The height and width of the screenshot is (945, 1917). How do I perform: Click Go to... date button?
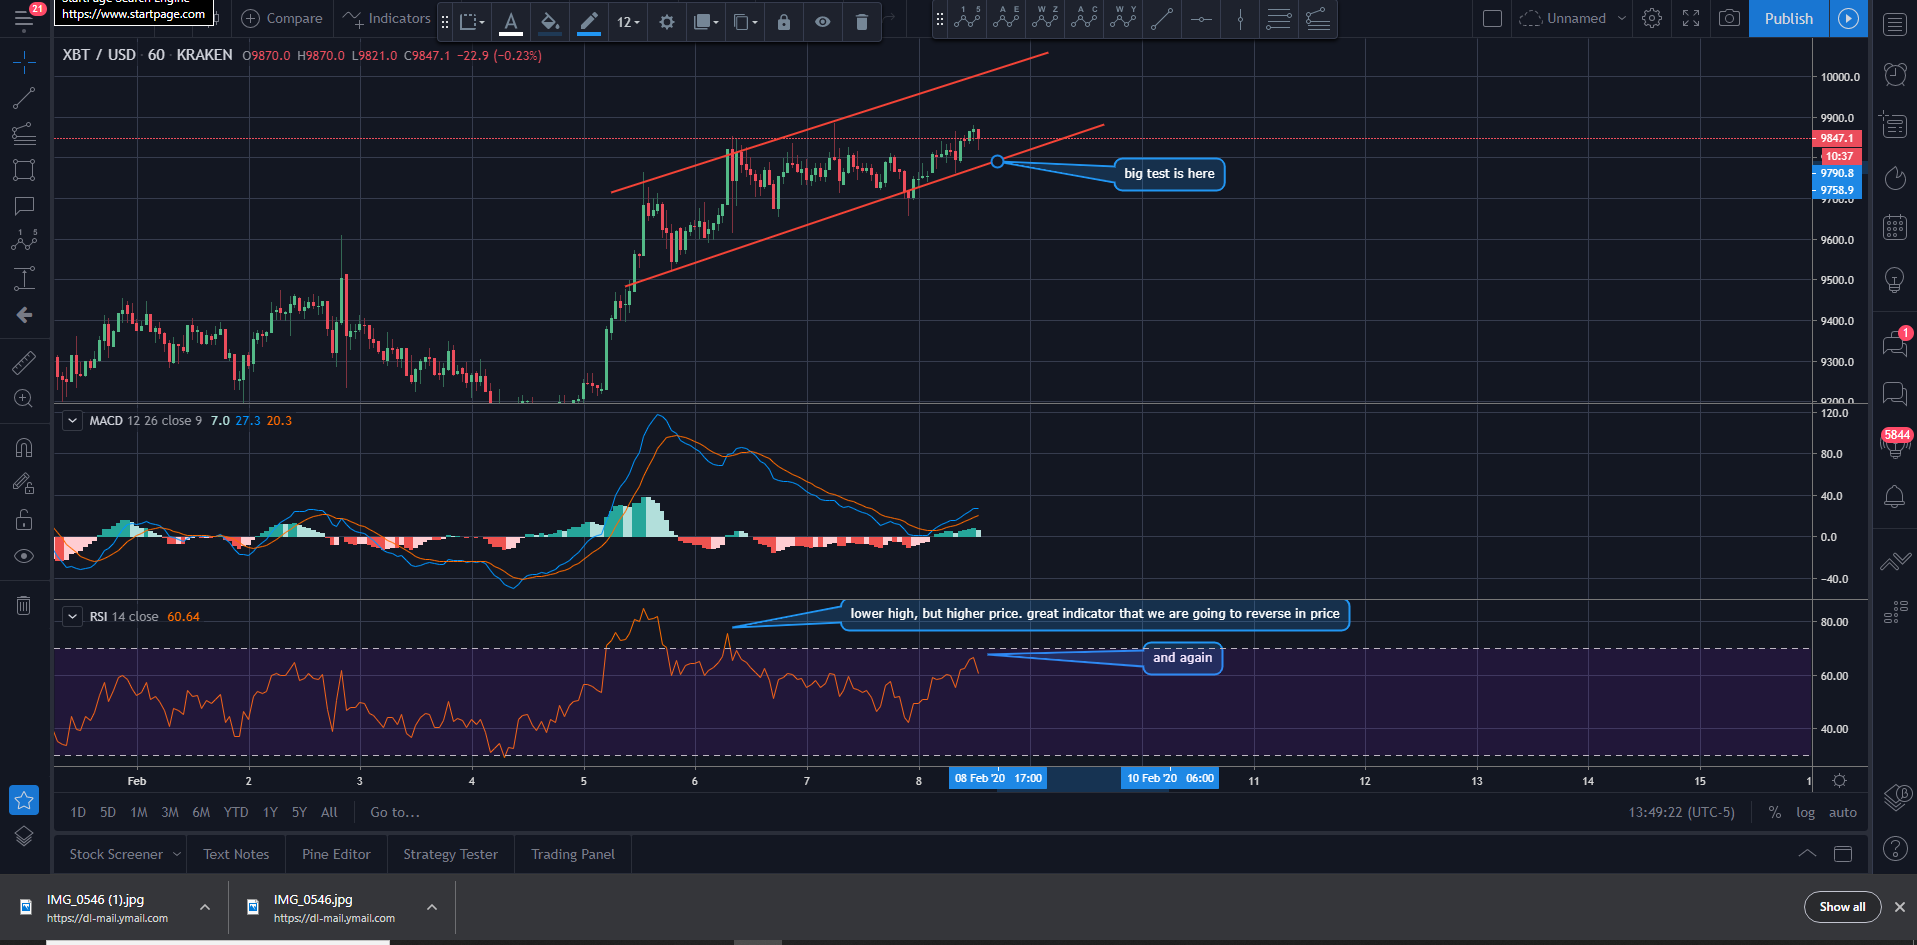point(395,812)
